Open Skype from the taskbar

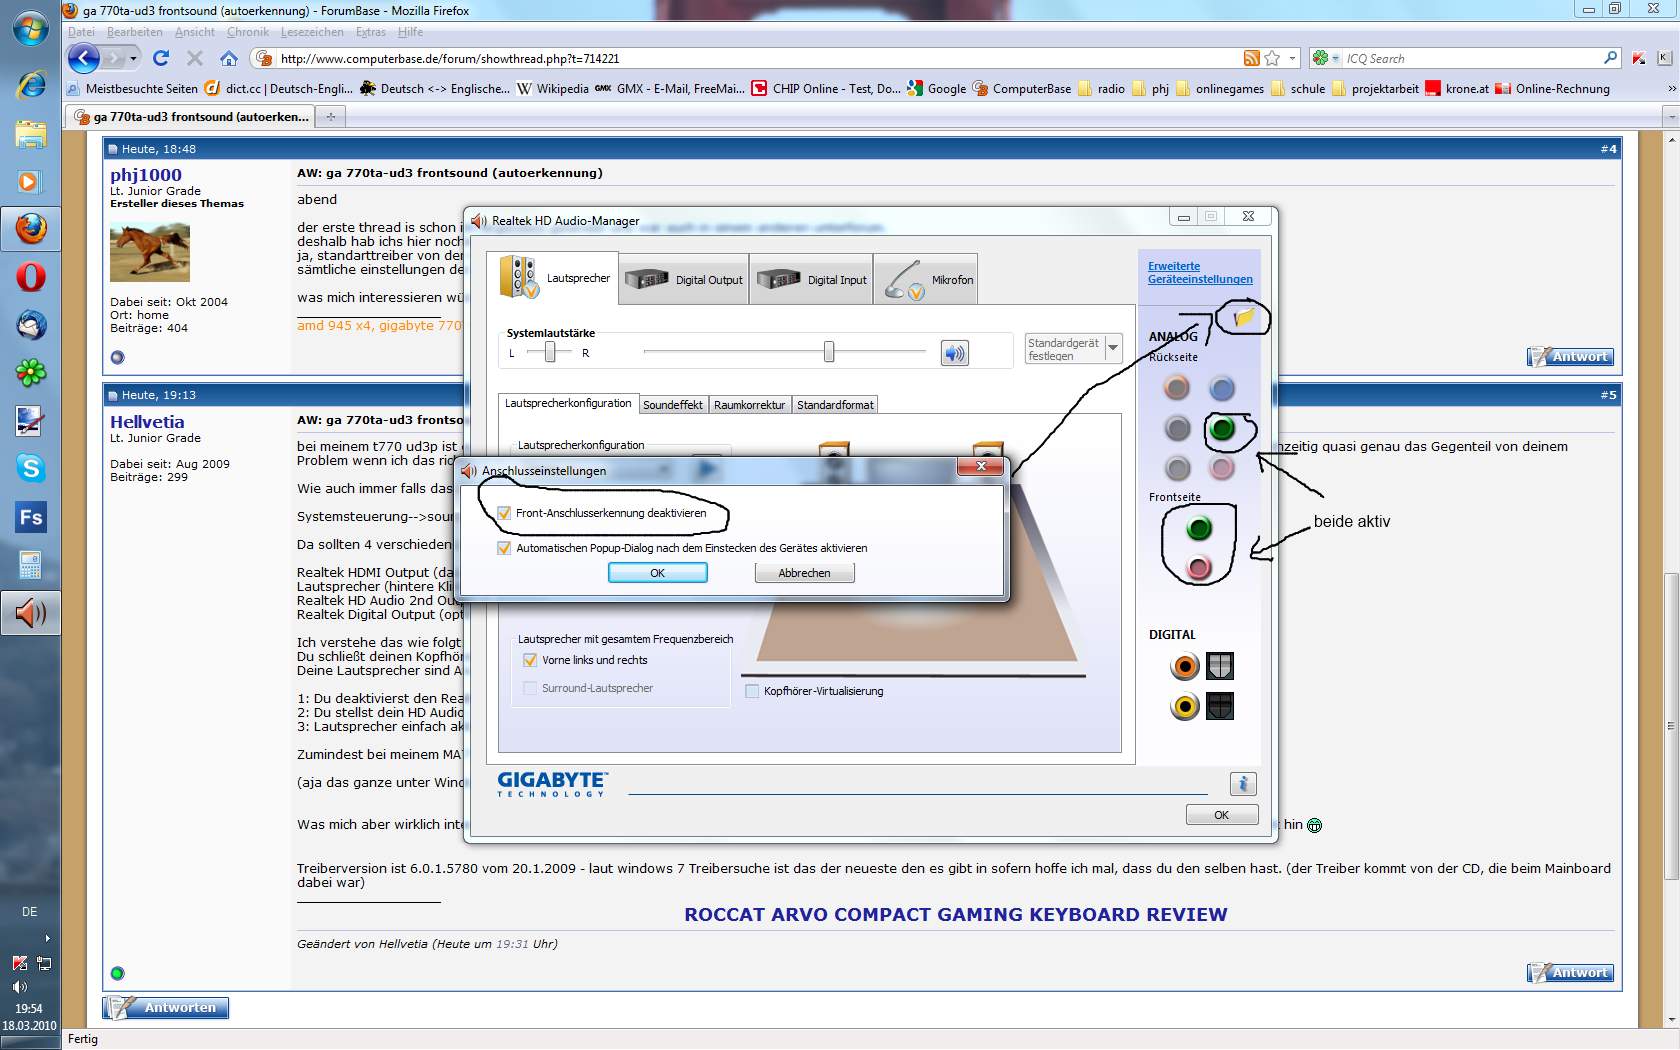point(30,468)
